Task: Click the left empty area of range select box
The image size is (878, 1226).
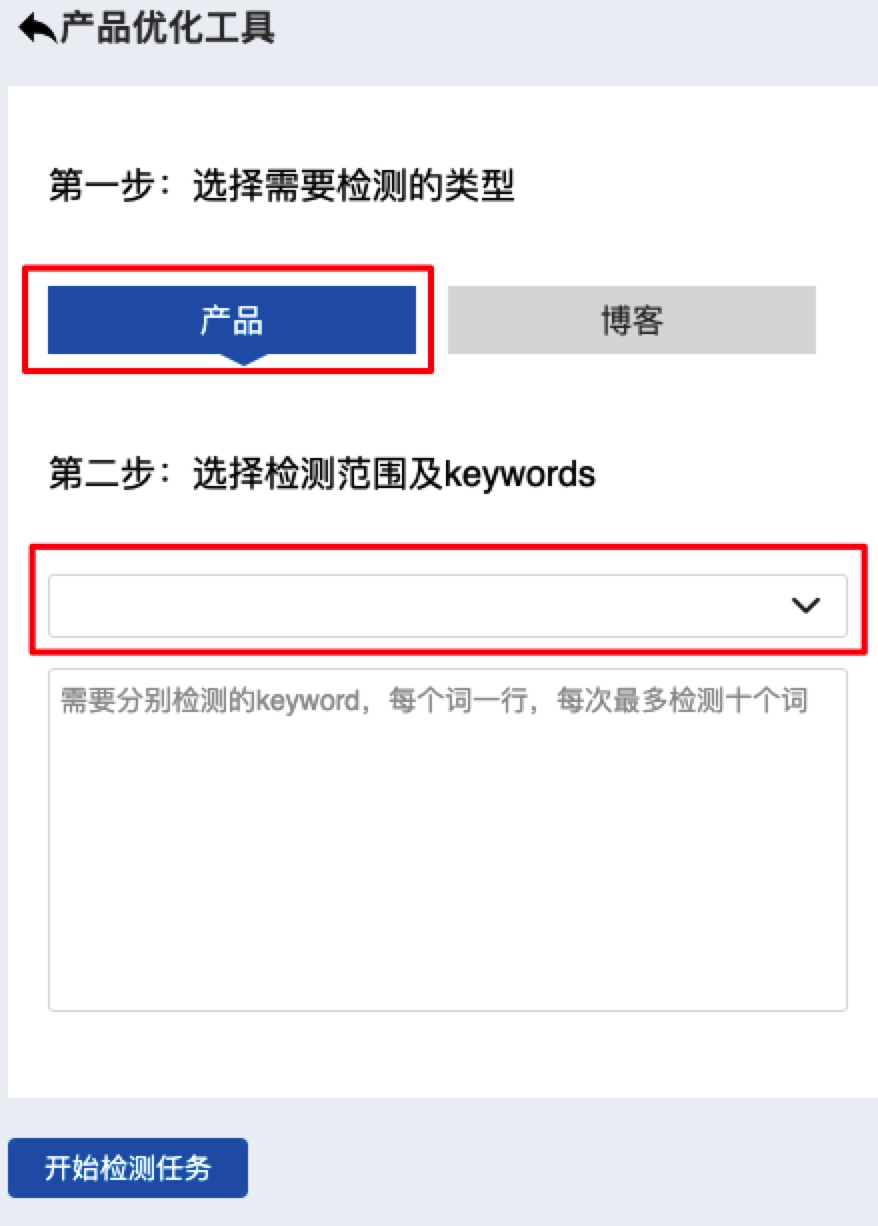Action: pos(250,605)
